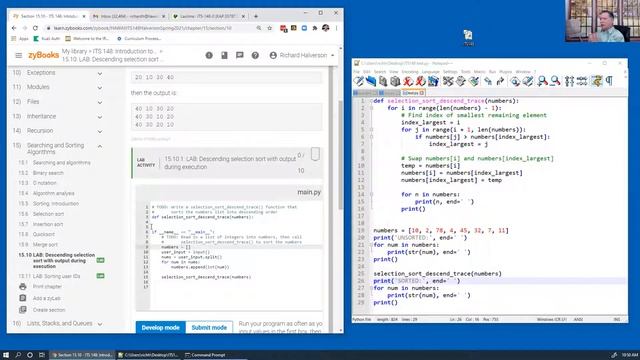Image resolution: width=640 pixels, height=360 pixels.
Task: Click the zyBooks book icon in header
Action: pyautogui.click(x=224, y=55)
